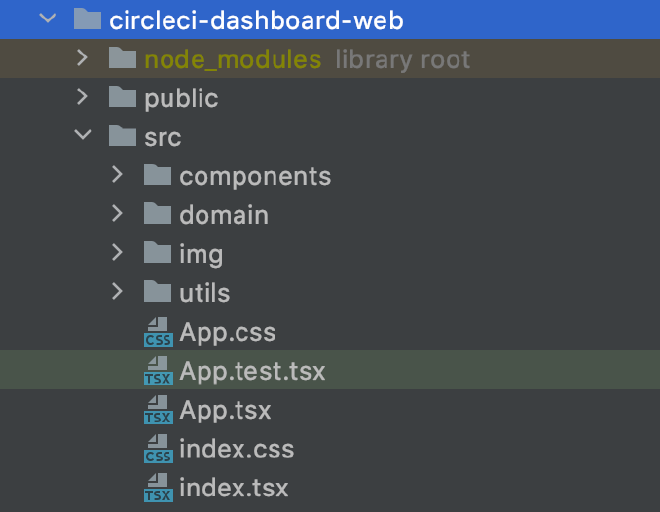Click the TSX file icon for App.tsx
Image resolution: width=660 pixels, height=512 pixels.
coord(158,410)
